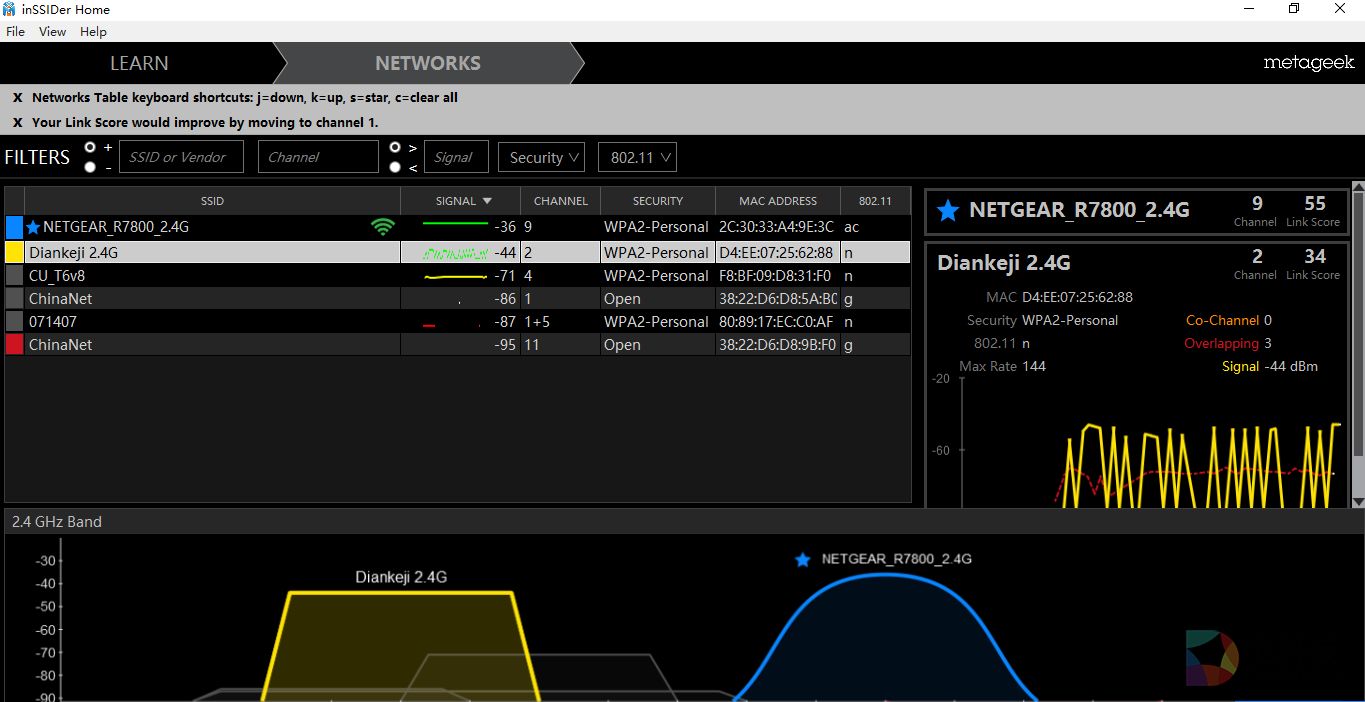The width and height of the screenshot is (1365, 702).
Task: Click the MAC ADDRESS column header
Action: [777, 201]
